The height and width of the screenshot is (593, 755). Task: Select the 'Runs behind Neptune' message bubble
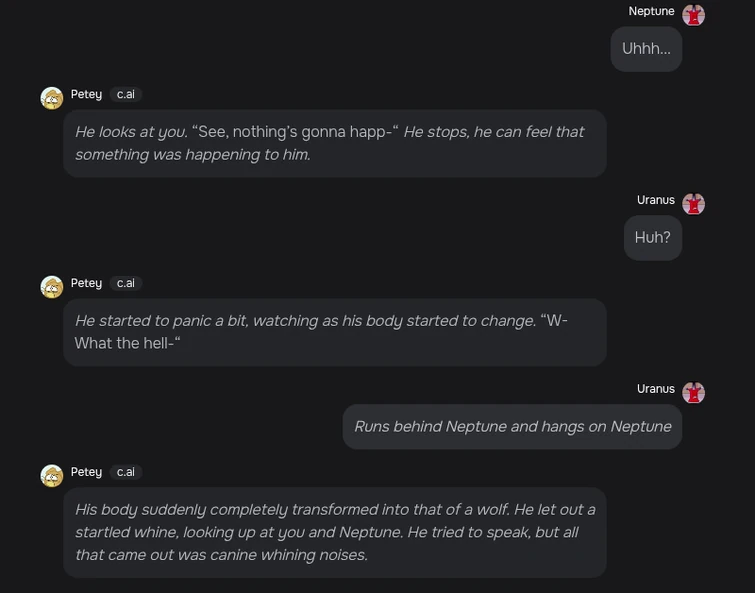512,427
